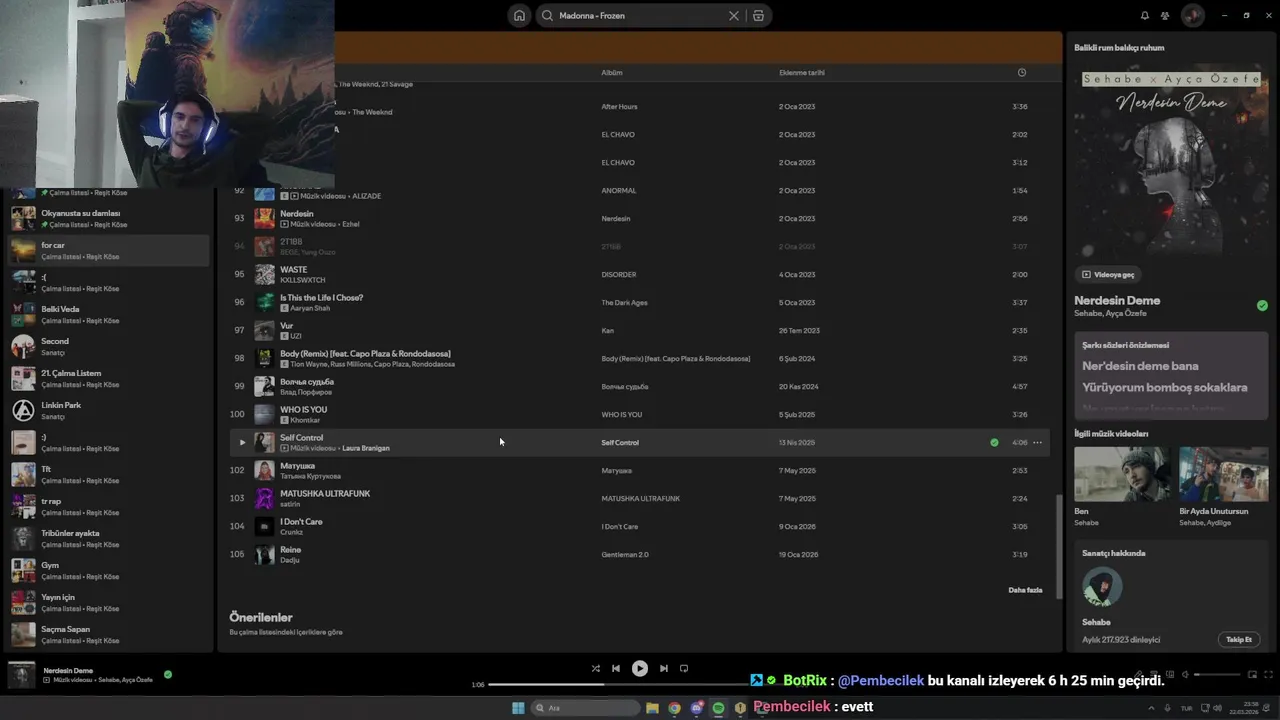Open Gentleman 2.0 album link

tap(625, 554)
